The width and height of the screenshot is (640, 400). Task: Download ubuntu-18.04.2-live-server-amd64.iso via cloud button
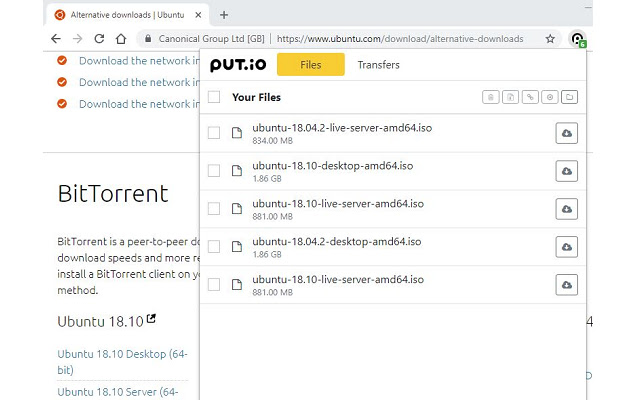[567, 133]
